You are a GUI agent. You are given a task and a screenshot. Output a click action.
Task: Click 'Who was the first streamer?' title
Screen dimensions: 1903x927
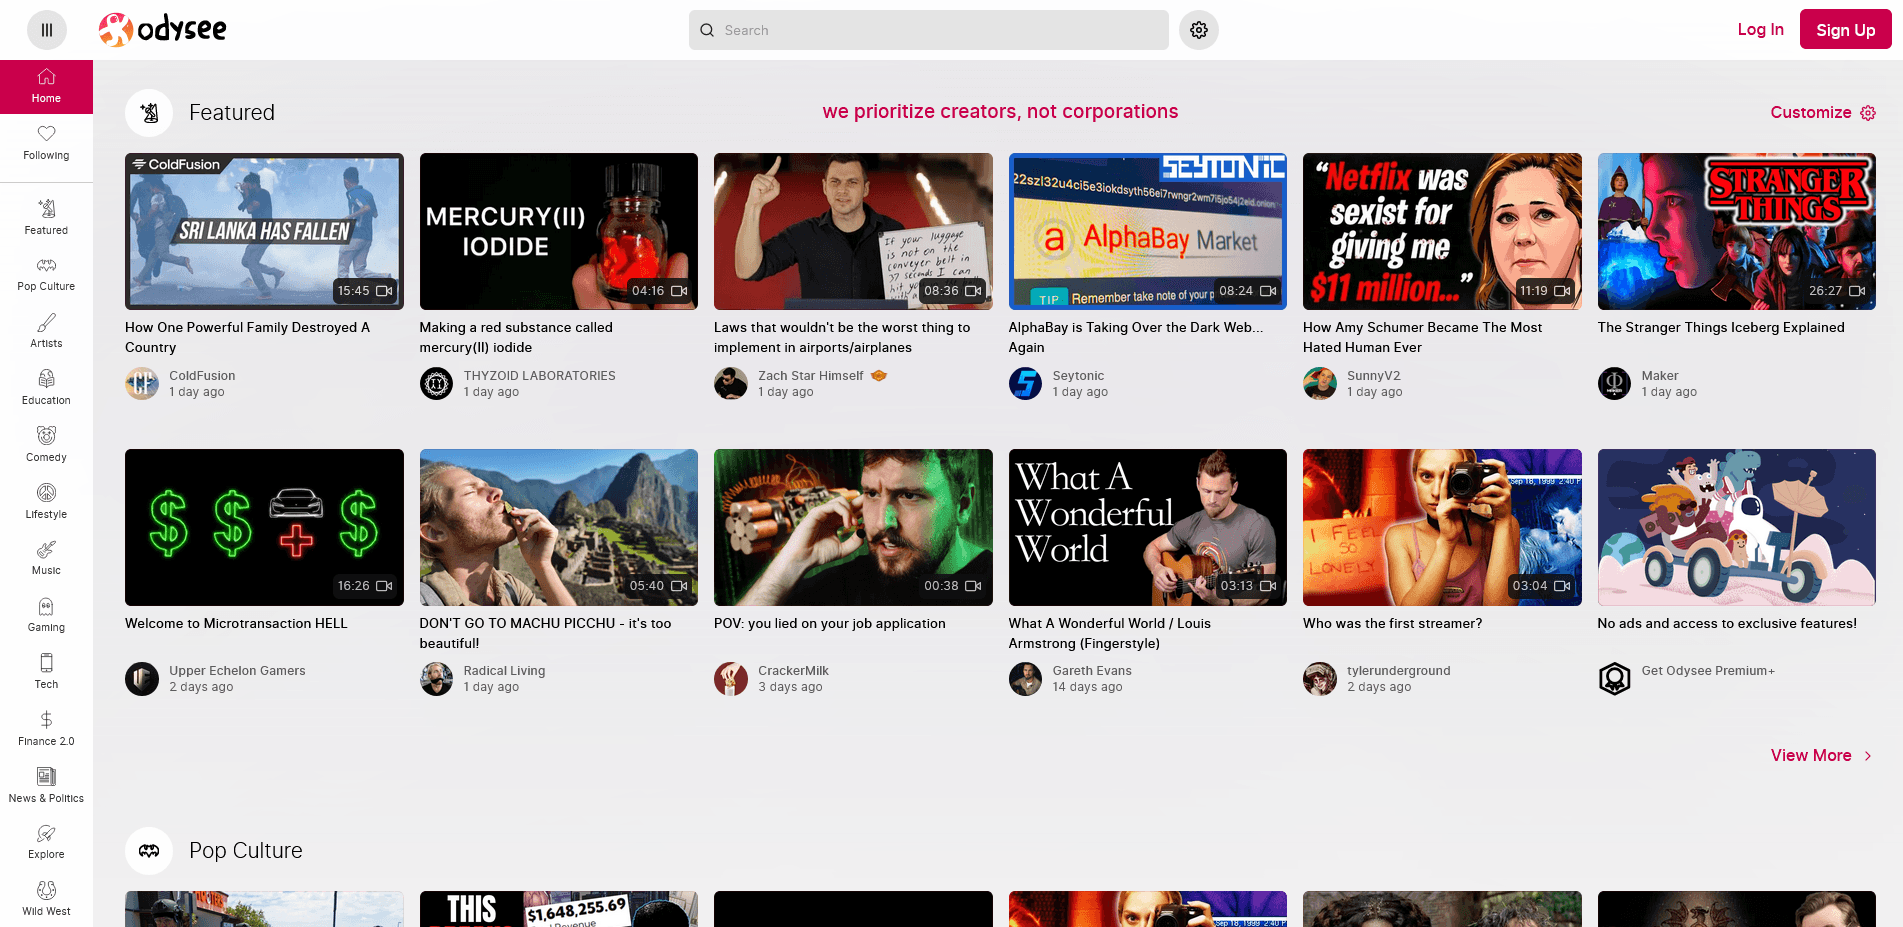pyautogui.click(x=1392, y=623)
